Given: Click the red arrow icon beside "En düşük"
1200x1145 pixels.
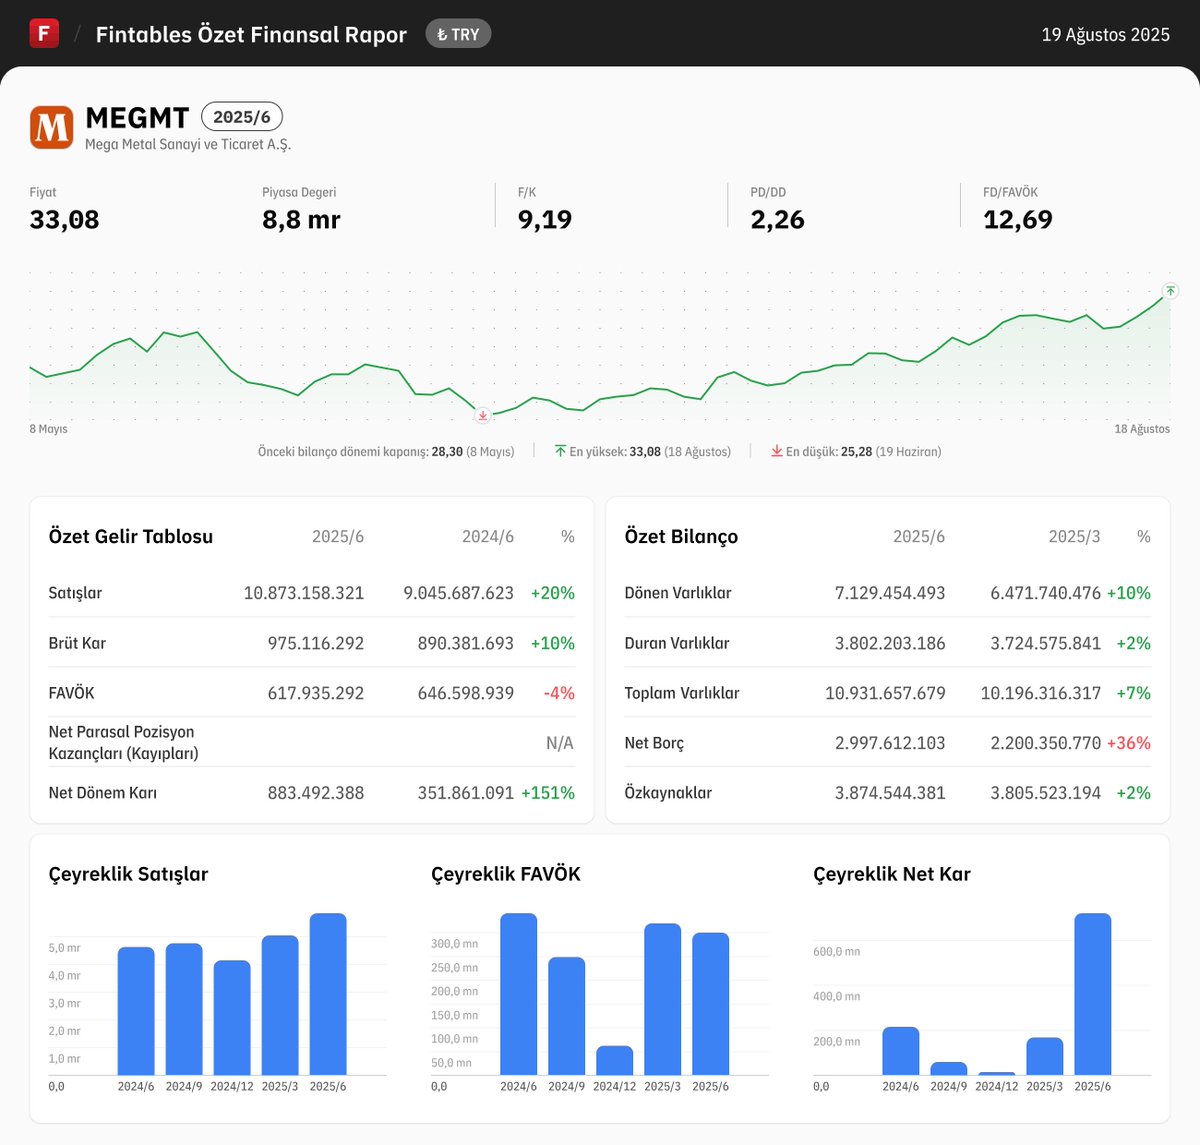Looking at the screenshot, I should 776,451.
